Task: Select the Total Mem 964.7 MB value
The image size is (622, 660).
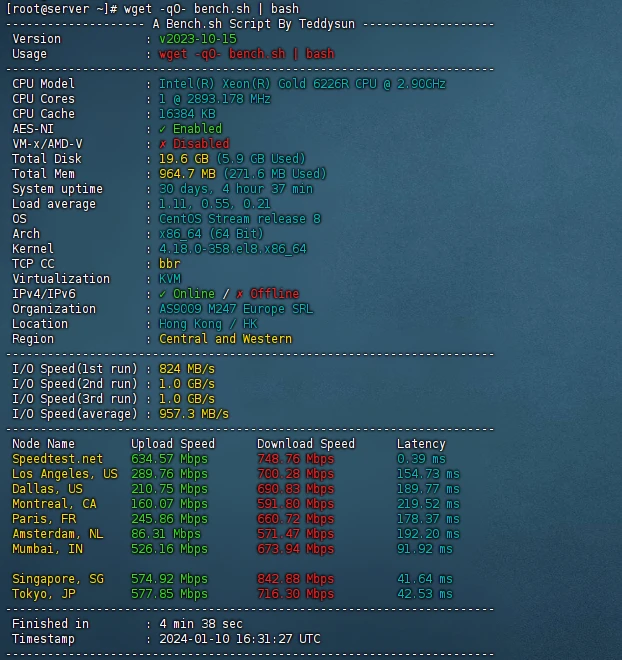Action: tap(187, 174)
